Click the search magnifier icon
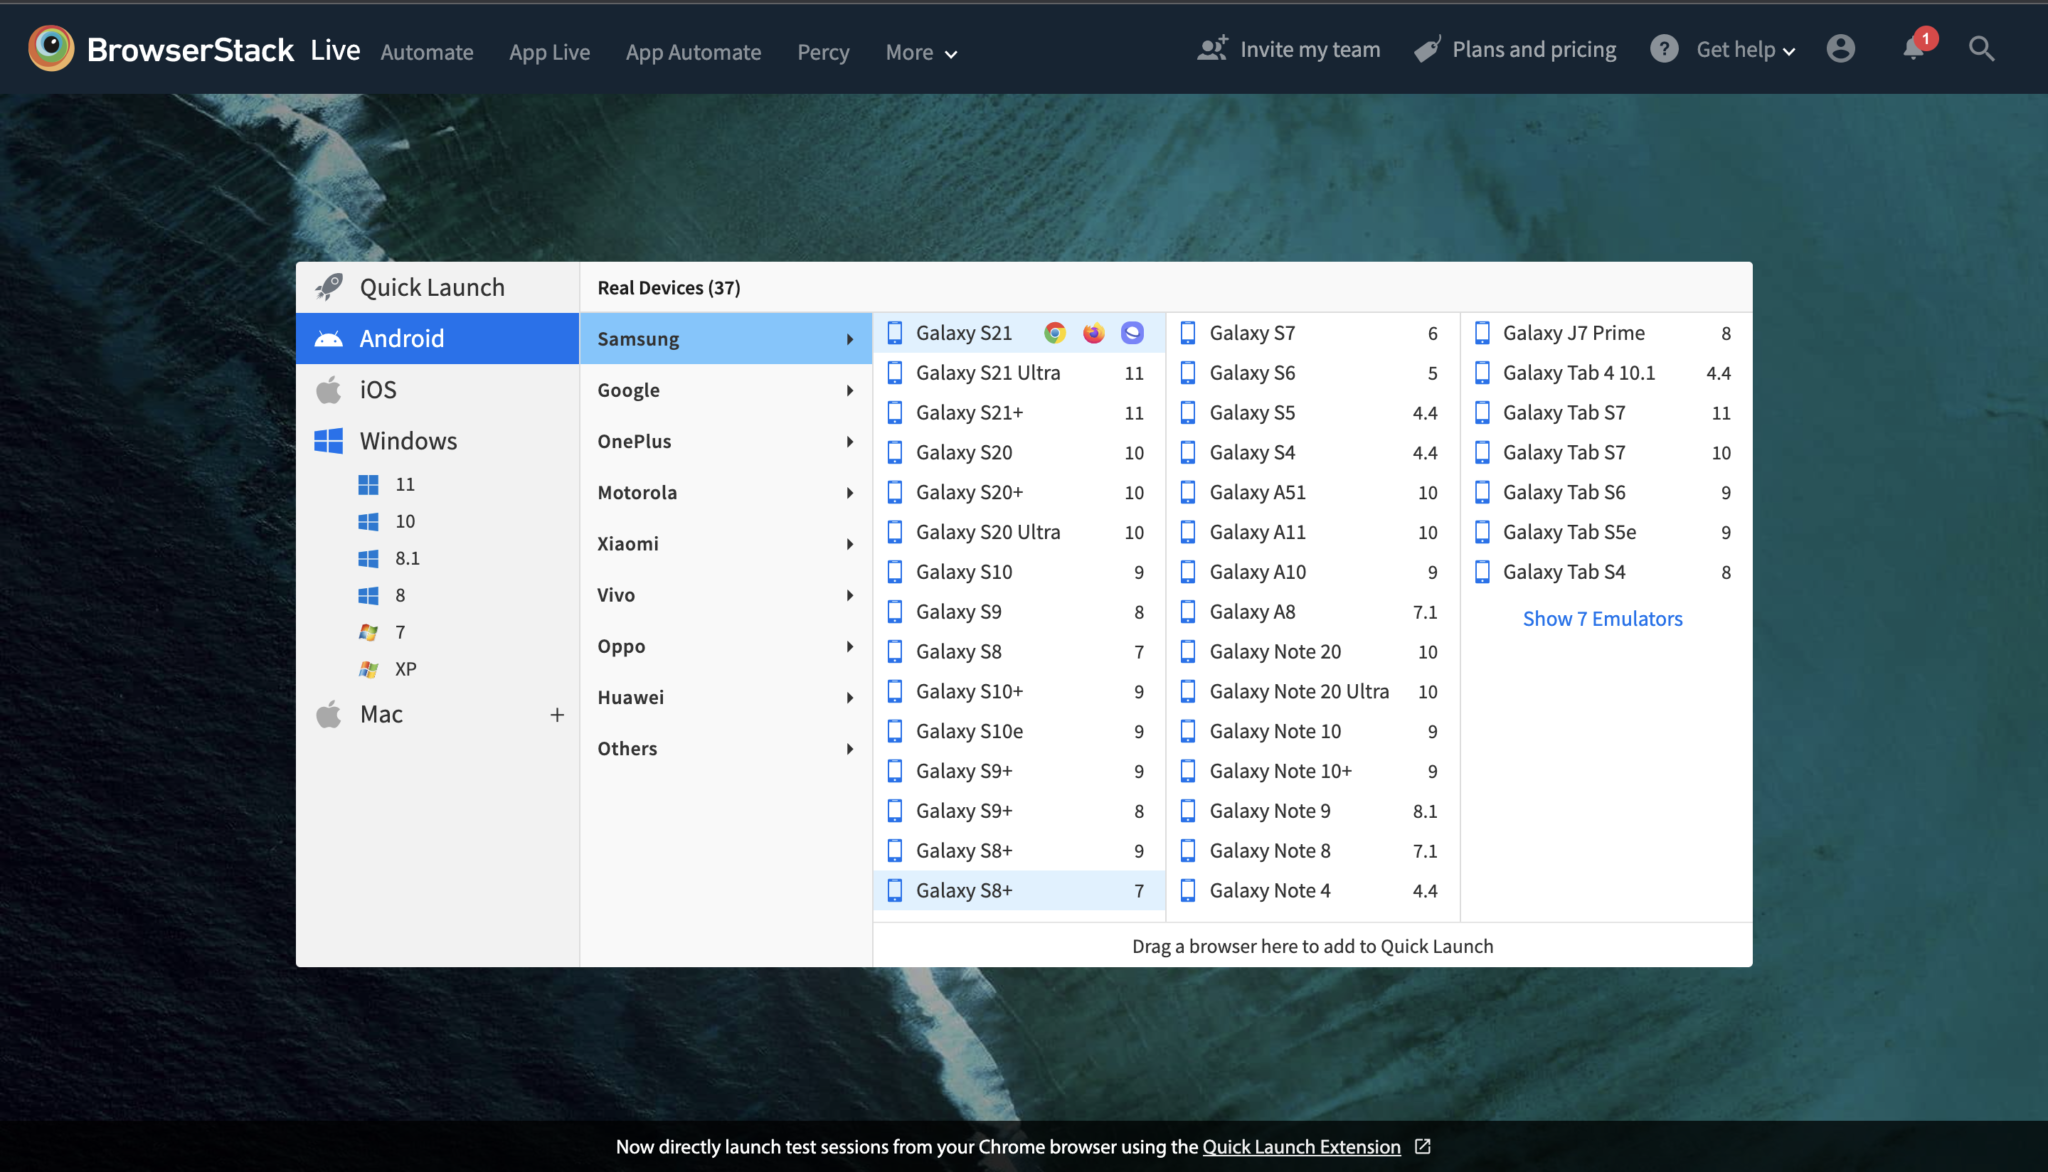 click(x=1981, y=49)
